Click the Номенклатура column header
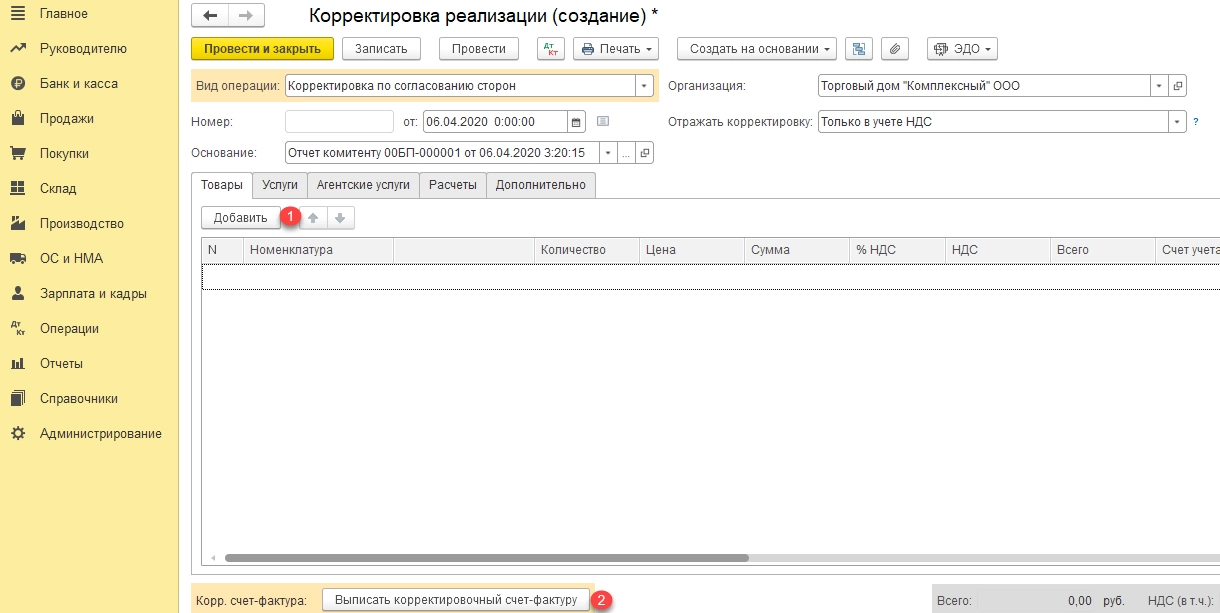 coord(319,250)
